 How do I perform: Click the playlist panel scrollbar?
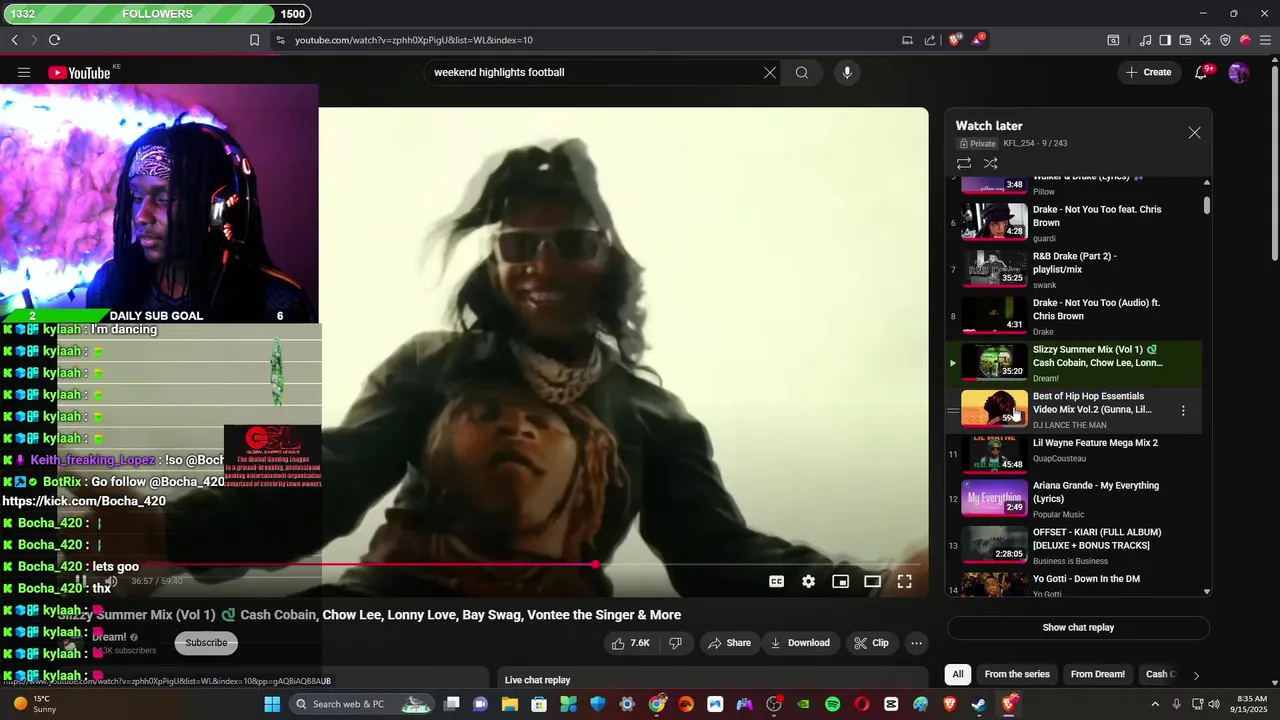coord(1206,205)
